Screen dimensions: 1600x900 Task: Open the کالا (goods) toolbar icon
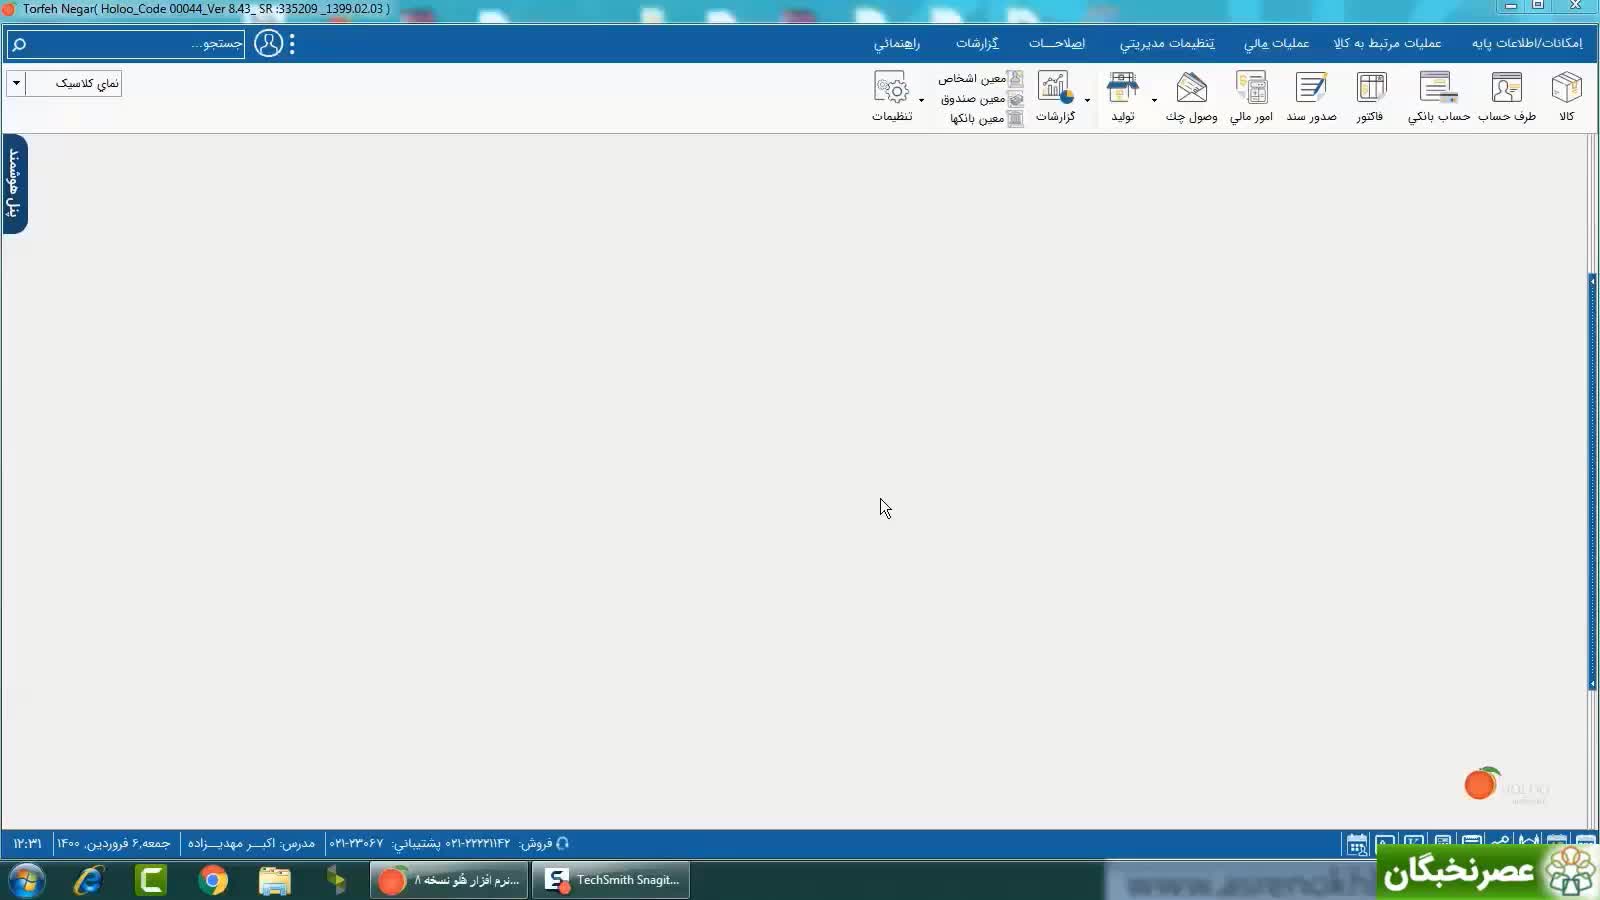tap(1566, 96)
